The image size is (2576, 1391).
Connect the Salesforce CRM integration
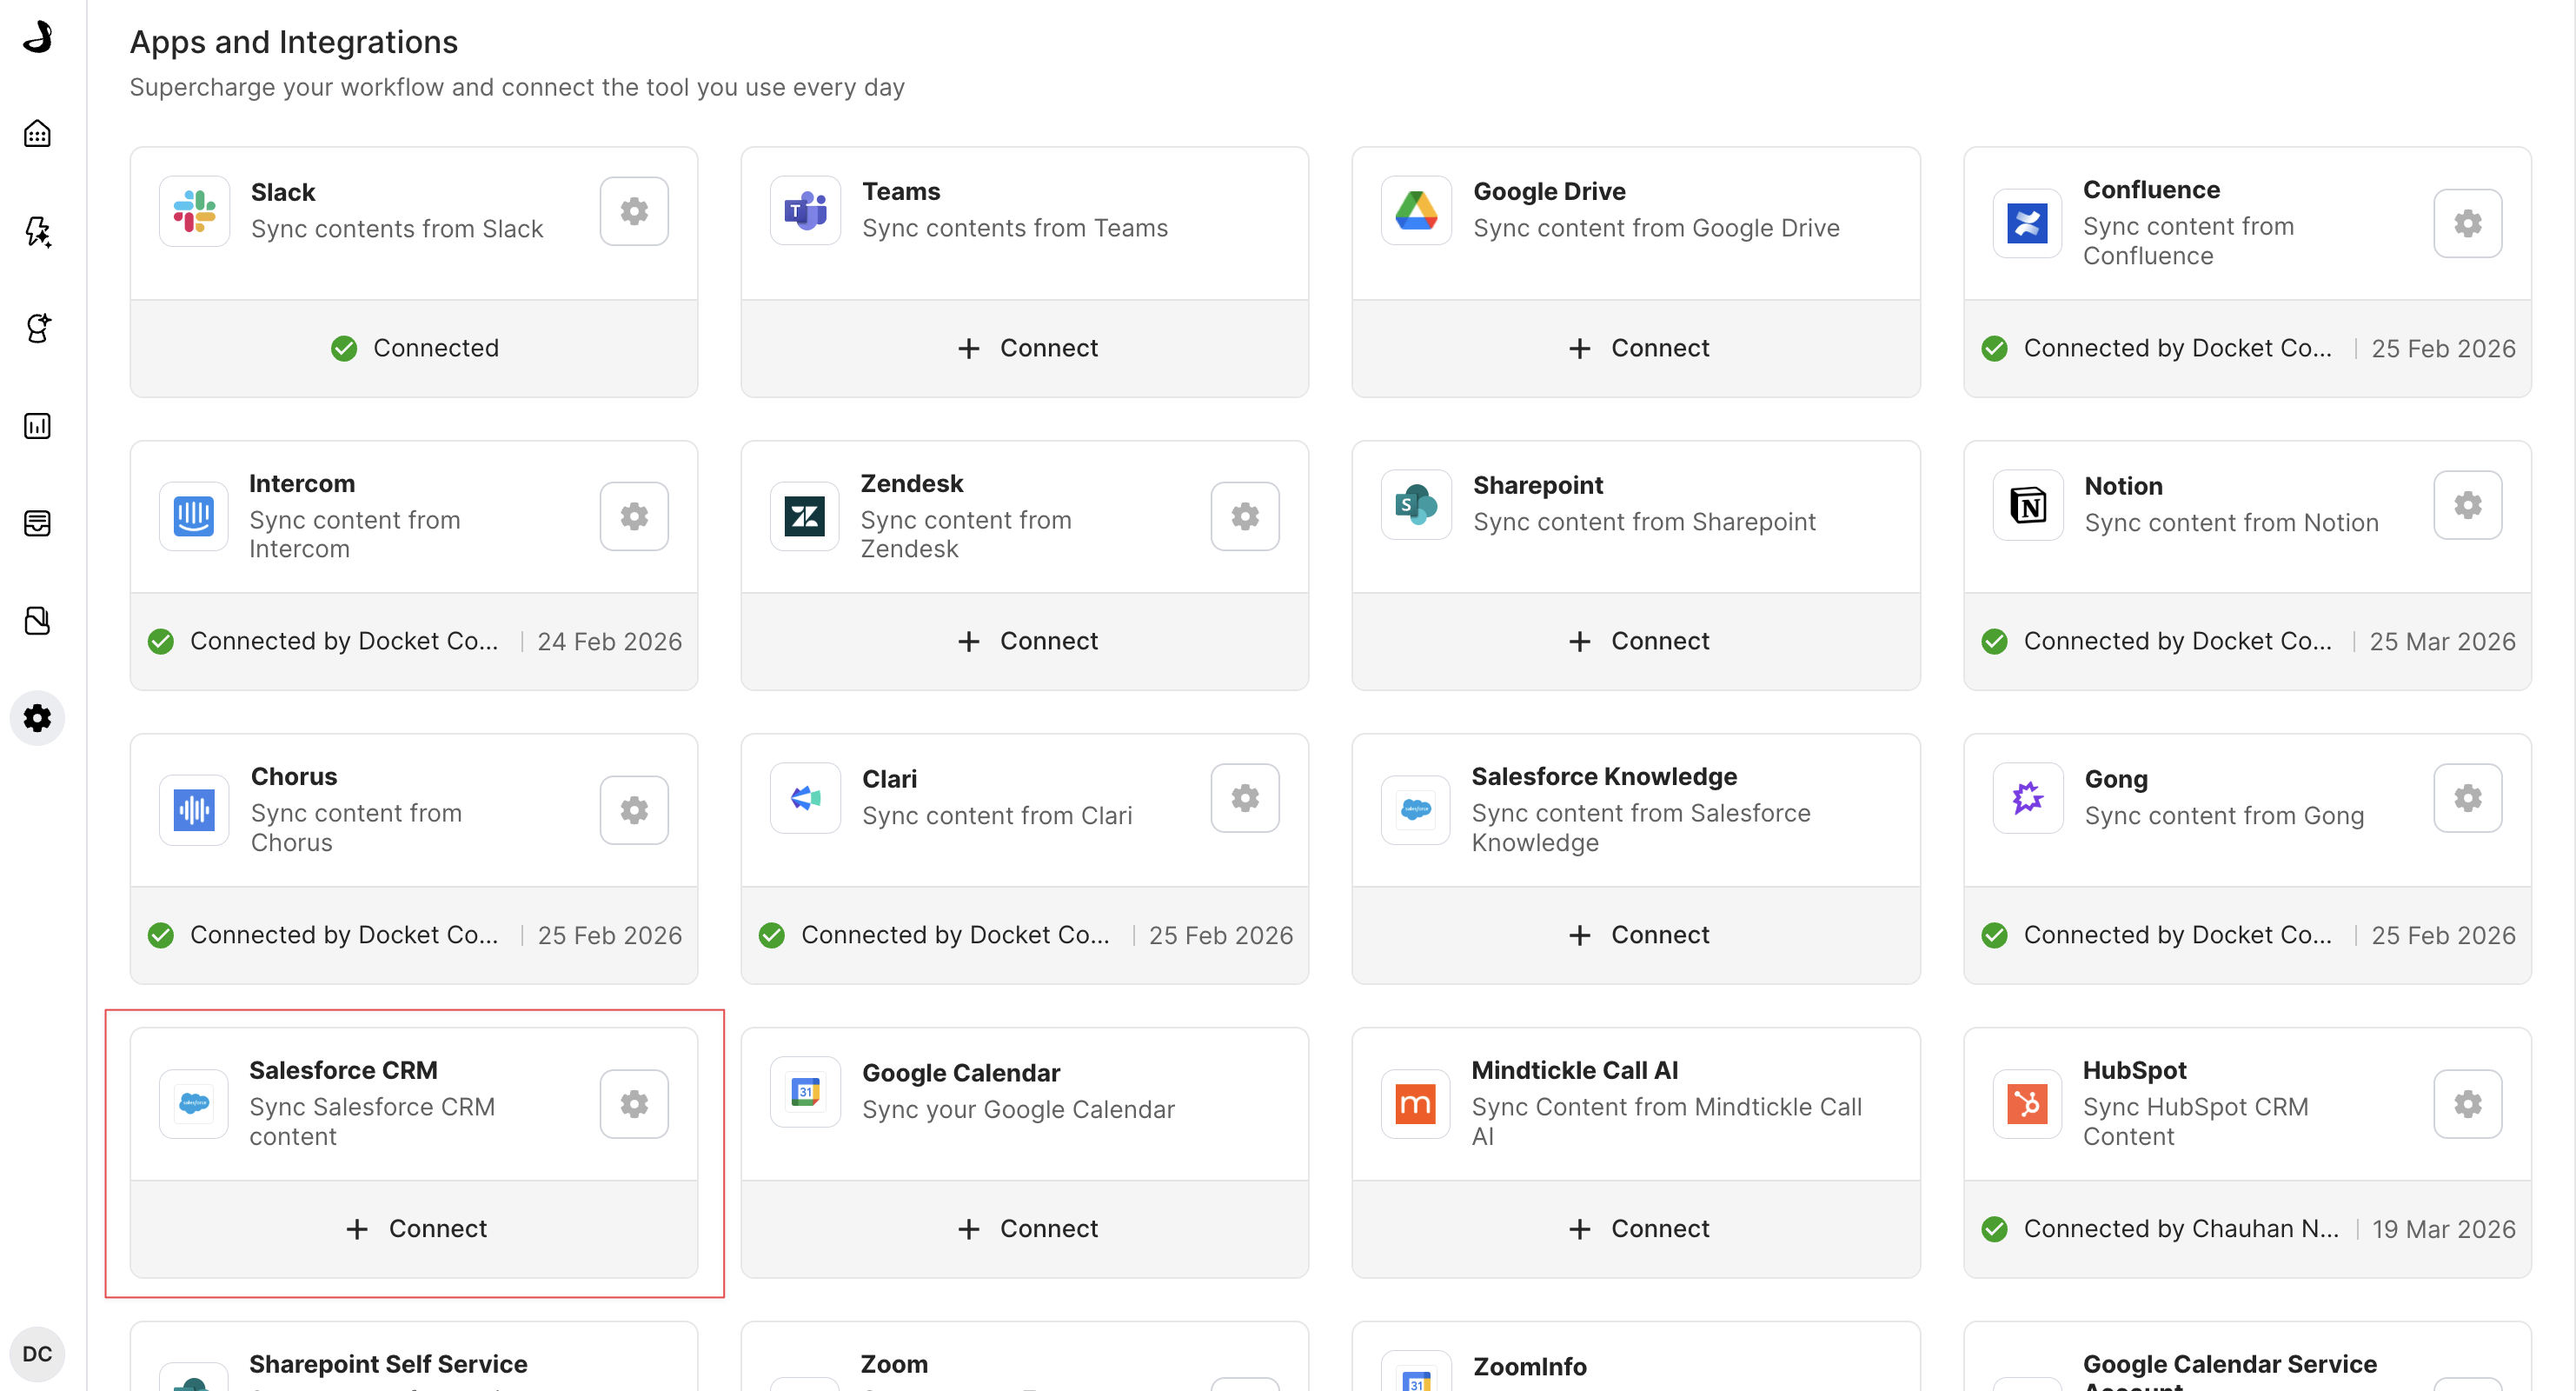click(x=414, y=1229)
